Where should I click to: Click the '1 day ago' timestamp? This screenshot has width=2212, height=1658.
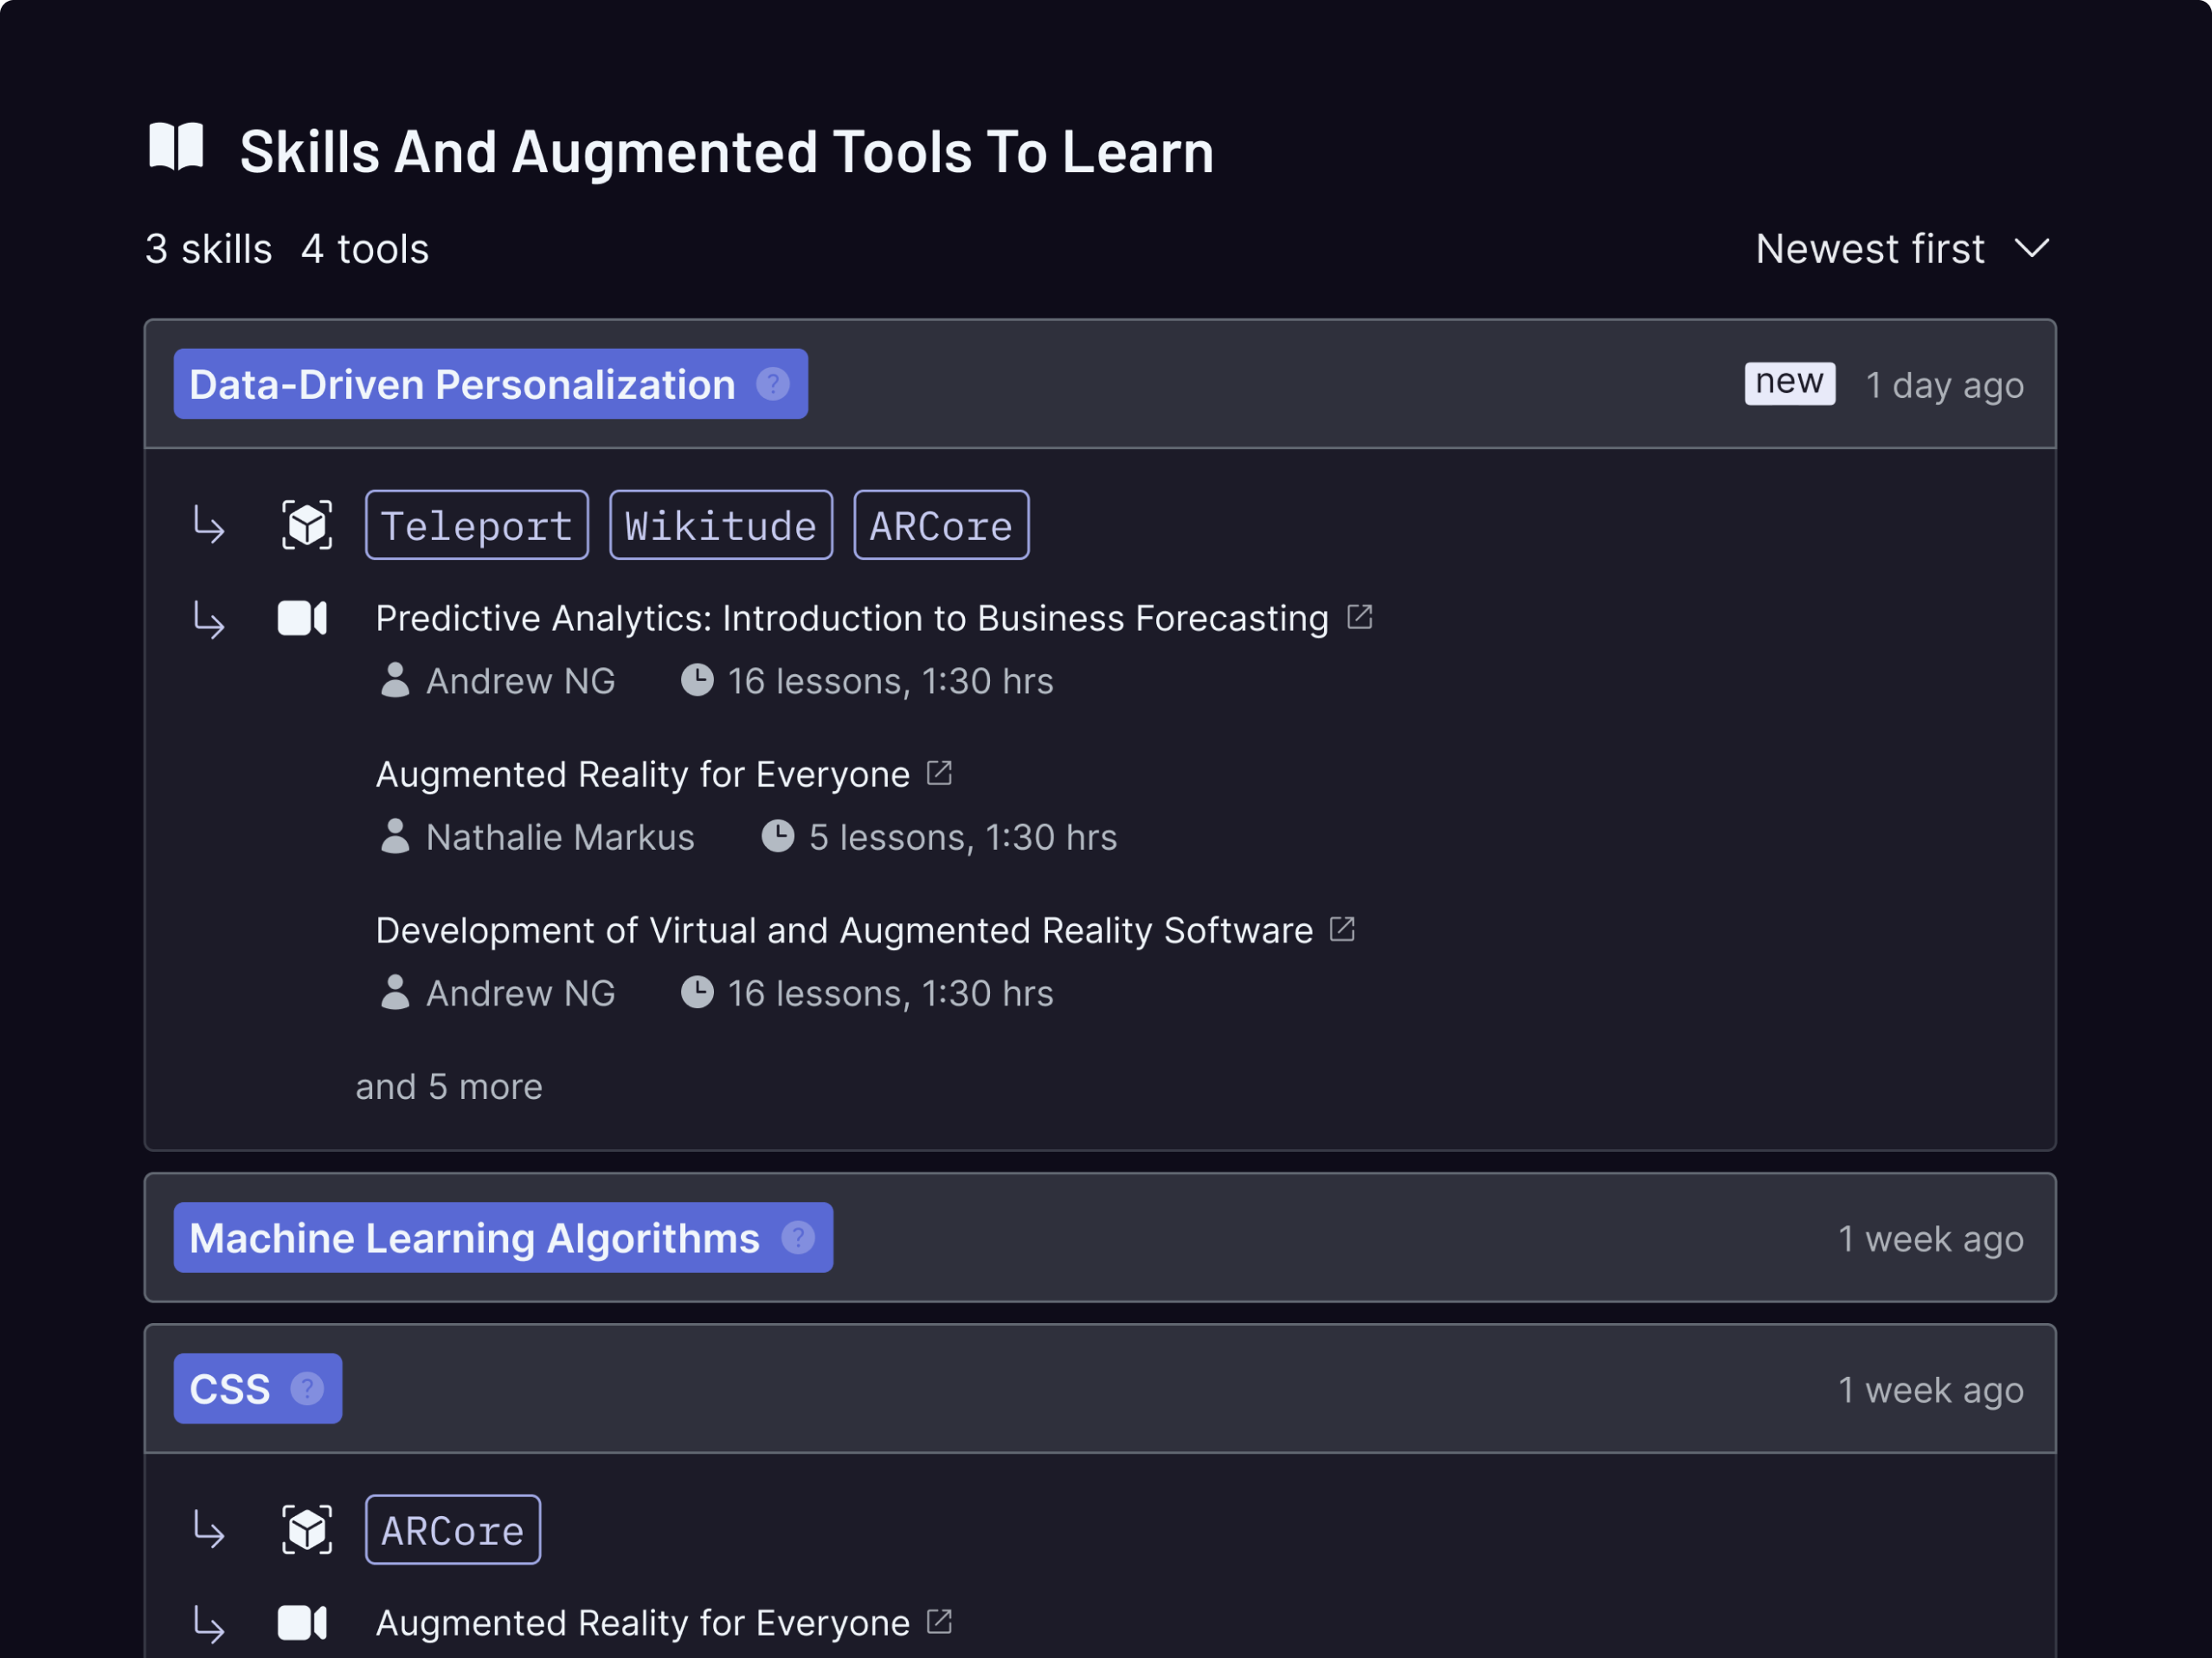click(1945, 385)
